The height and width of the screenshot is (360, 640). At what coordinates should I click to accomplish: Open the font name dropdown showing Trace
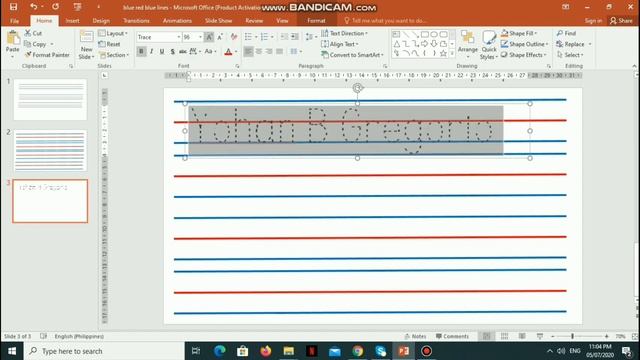coord(178,37)
